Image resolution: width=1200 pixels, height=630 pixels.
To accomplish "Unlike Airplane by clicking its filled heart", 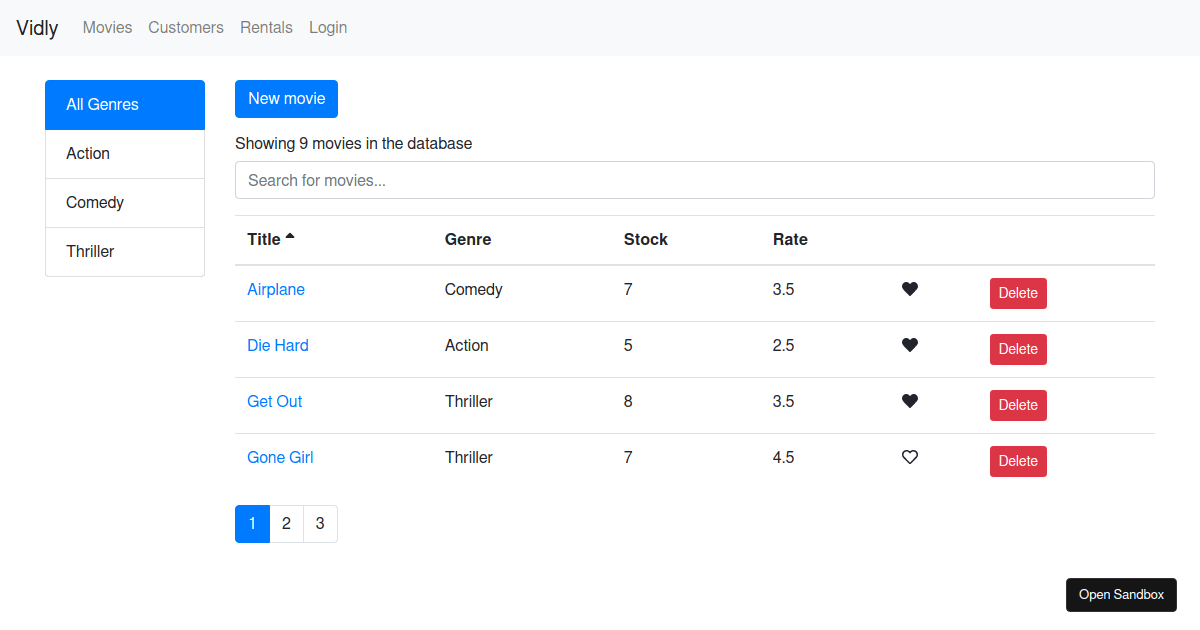I will (x=909, y=289).
